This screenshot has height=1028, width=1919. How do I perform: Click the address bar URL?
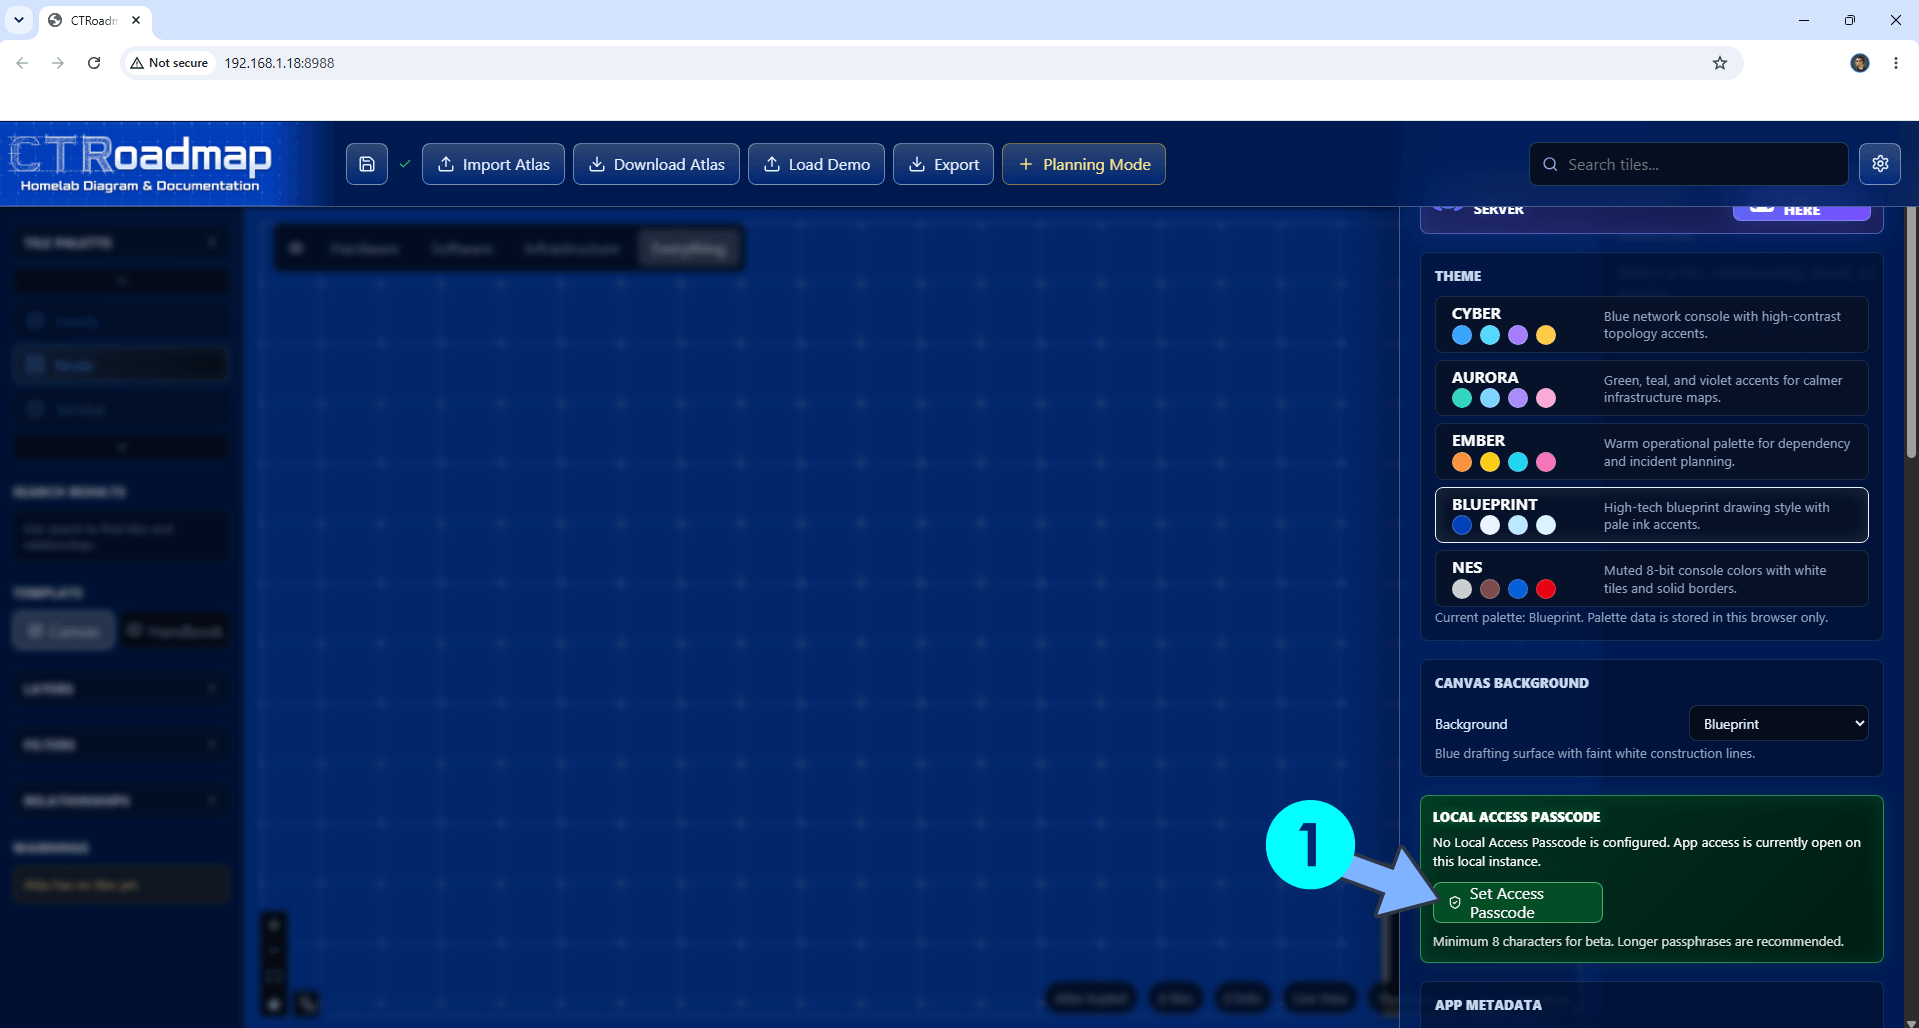point(279,63)
